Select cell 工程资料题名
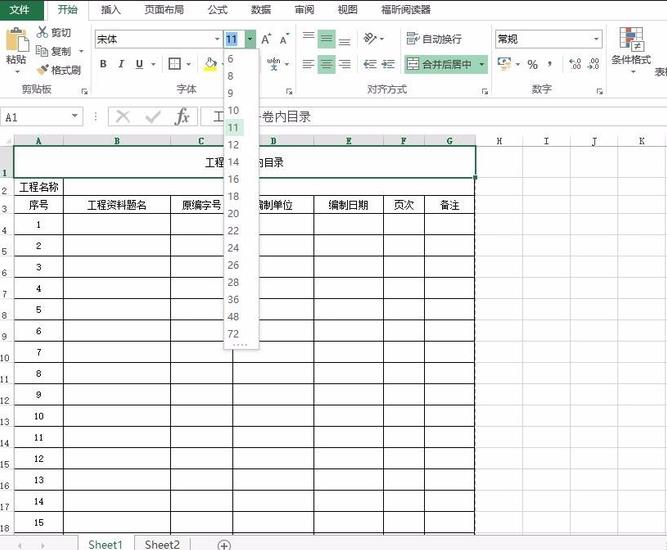The height and width of the screenshot is (550, 667). [117, 205]
